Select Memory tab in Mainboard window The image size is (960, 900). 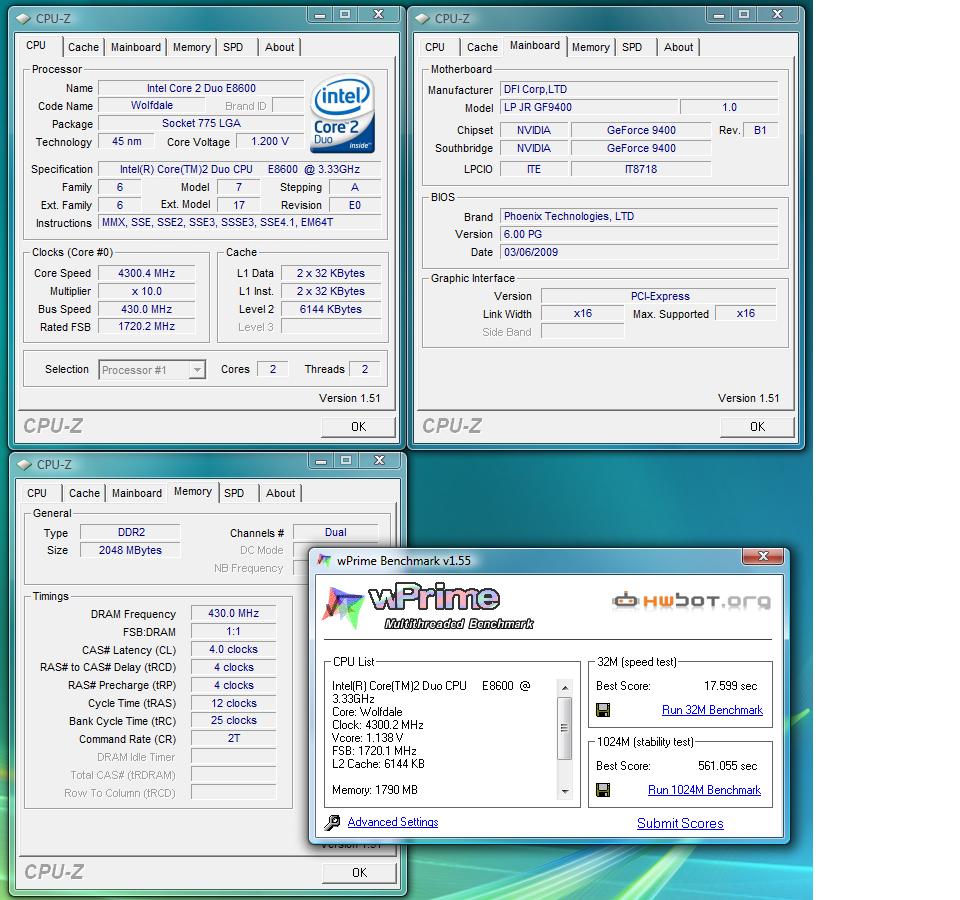click(x=591, y=47)
